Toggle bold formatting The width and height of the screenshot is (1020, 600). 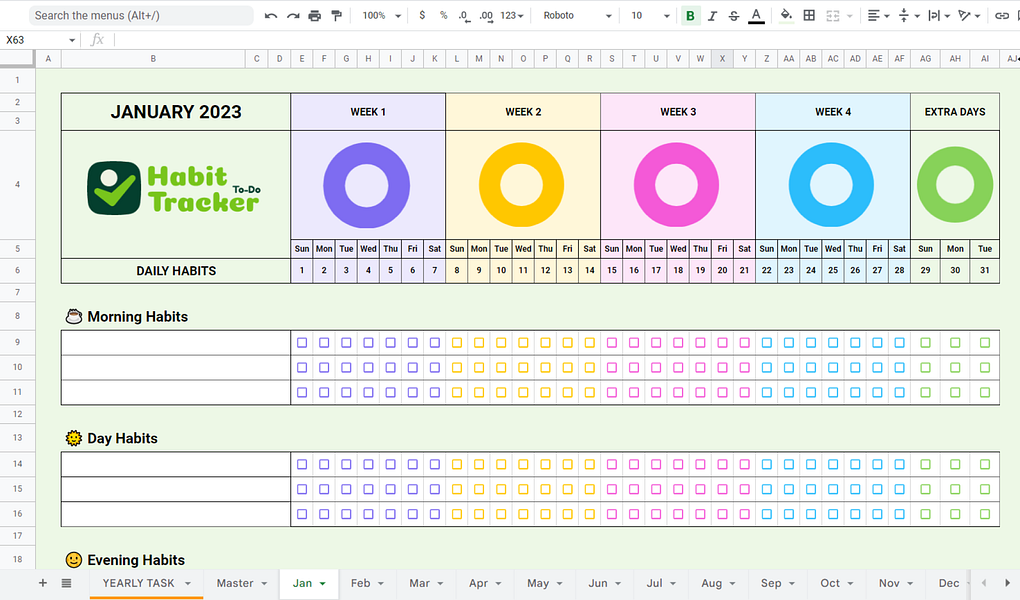point(690,16)
